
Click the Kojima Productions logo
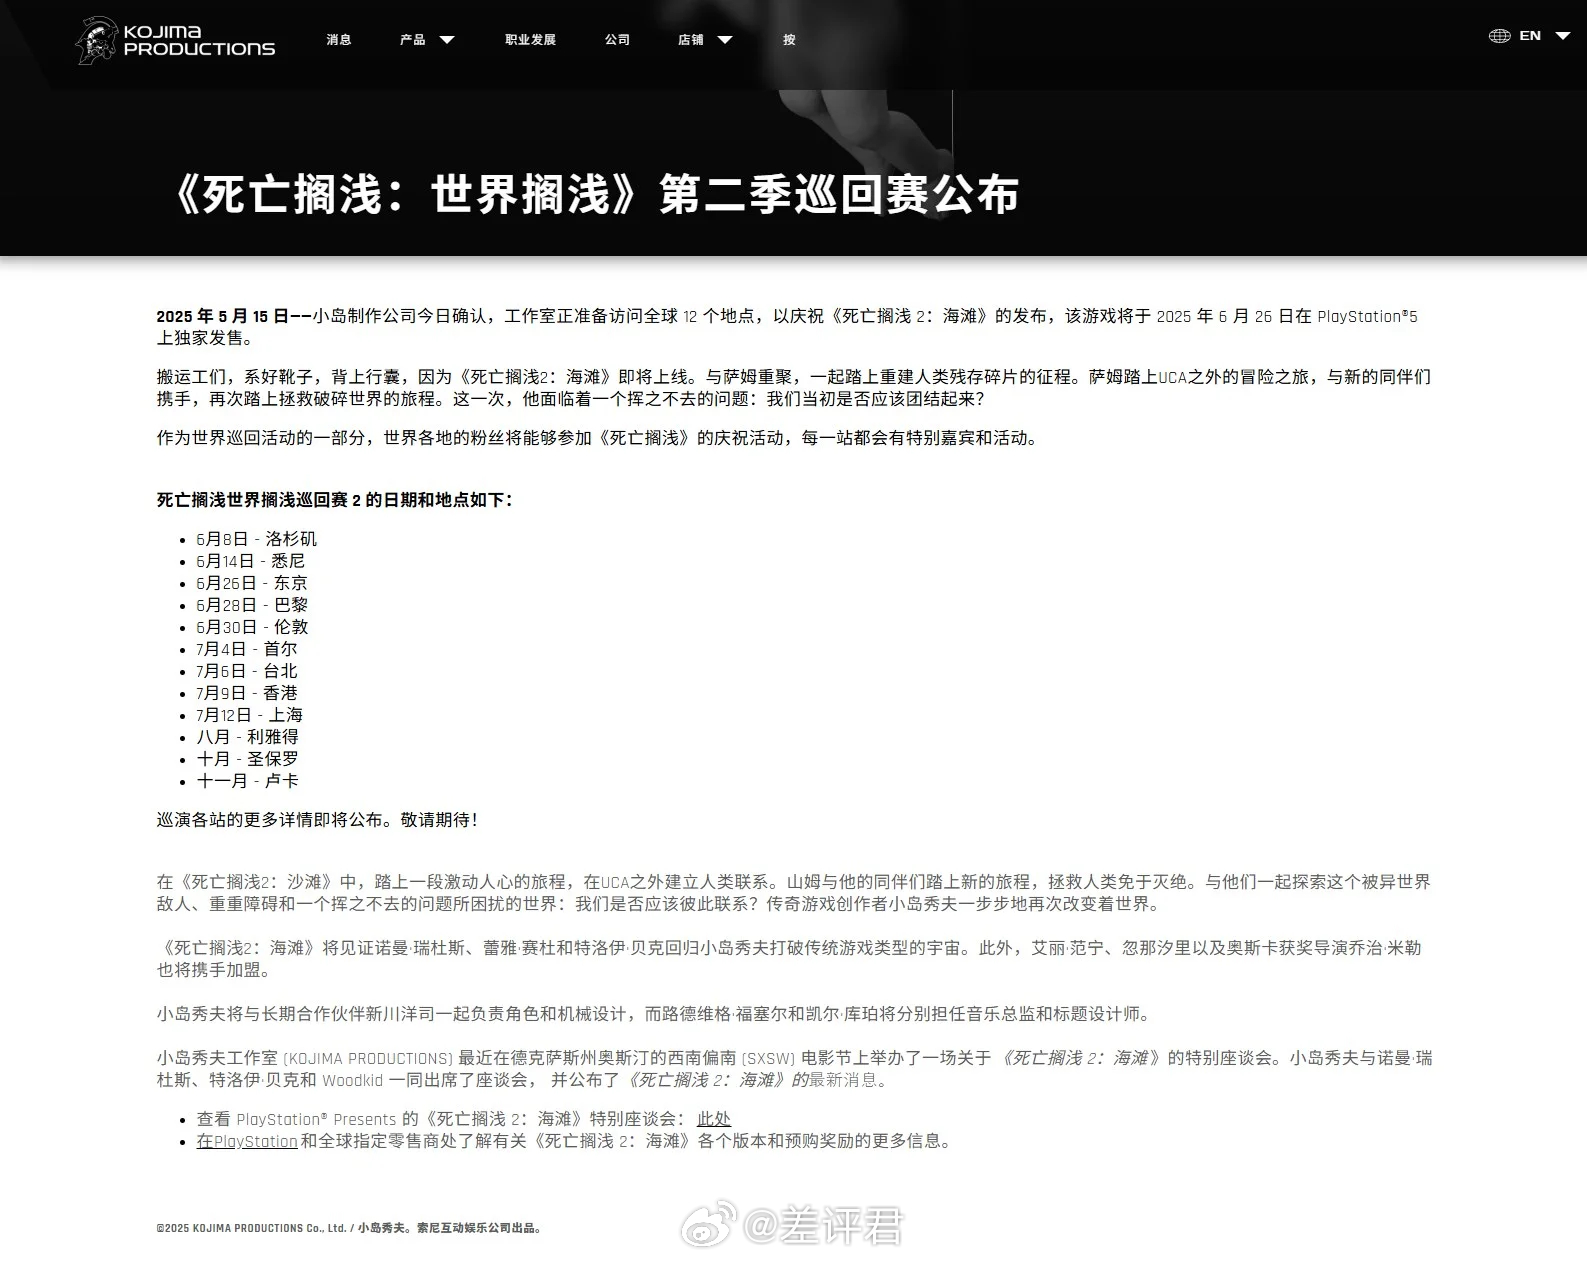click(175, 41)
